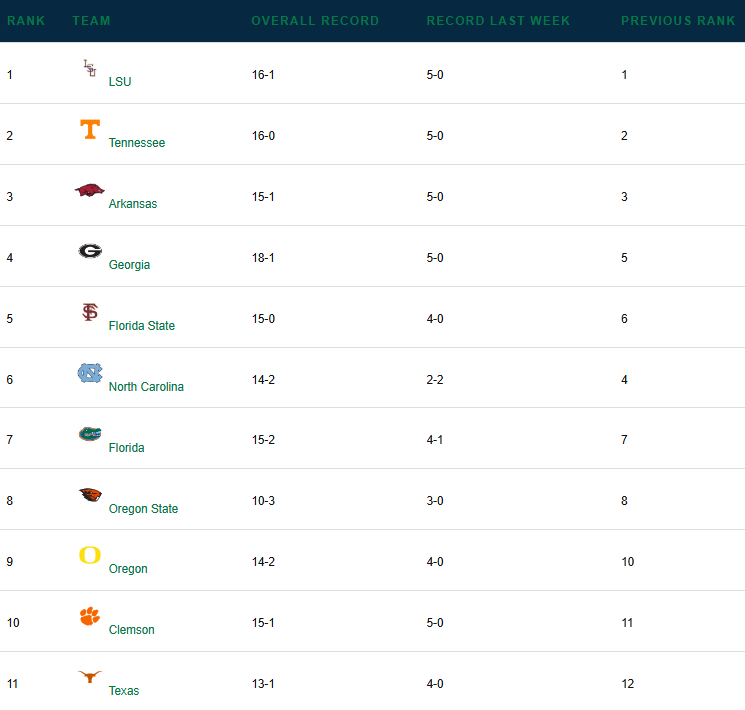The height and width of the screenshot is (710, 745).
Task: Select Arkansas's last week record 5-0
Action: tap(435, 197)
